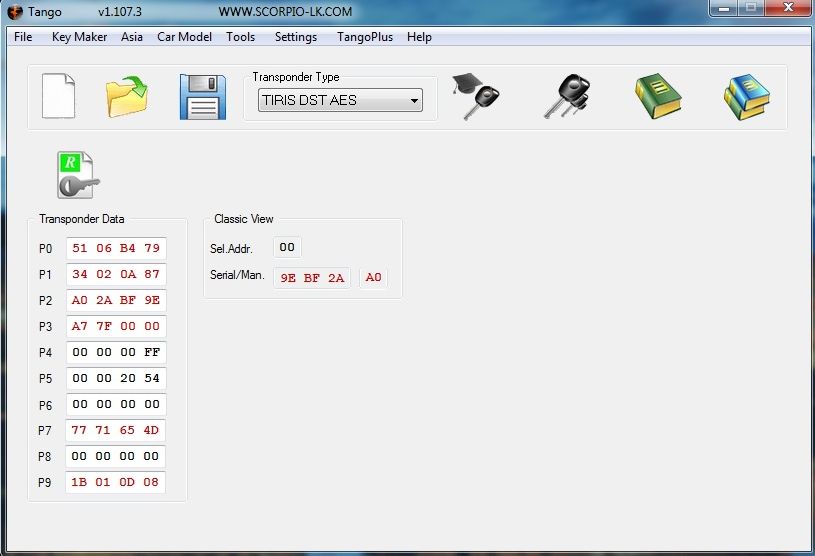This screenshot has width=815, height=556.
Task: Open the TangoPlus menu
Action: pyautogui.click(x=365, y=37)
